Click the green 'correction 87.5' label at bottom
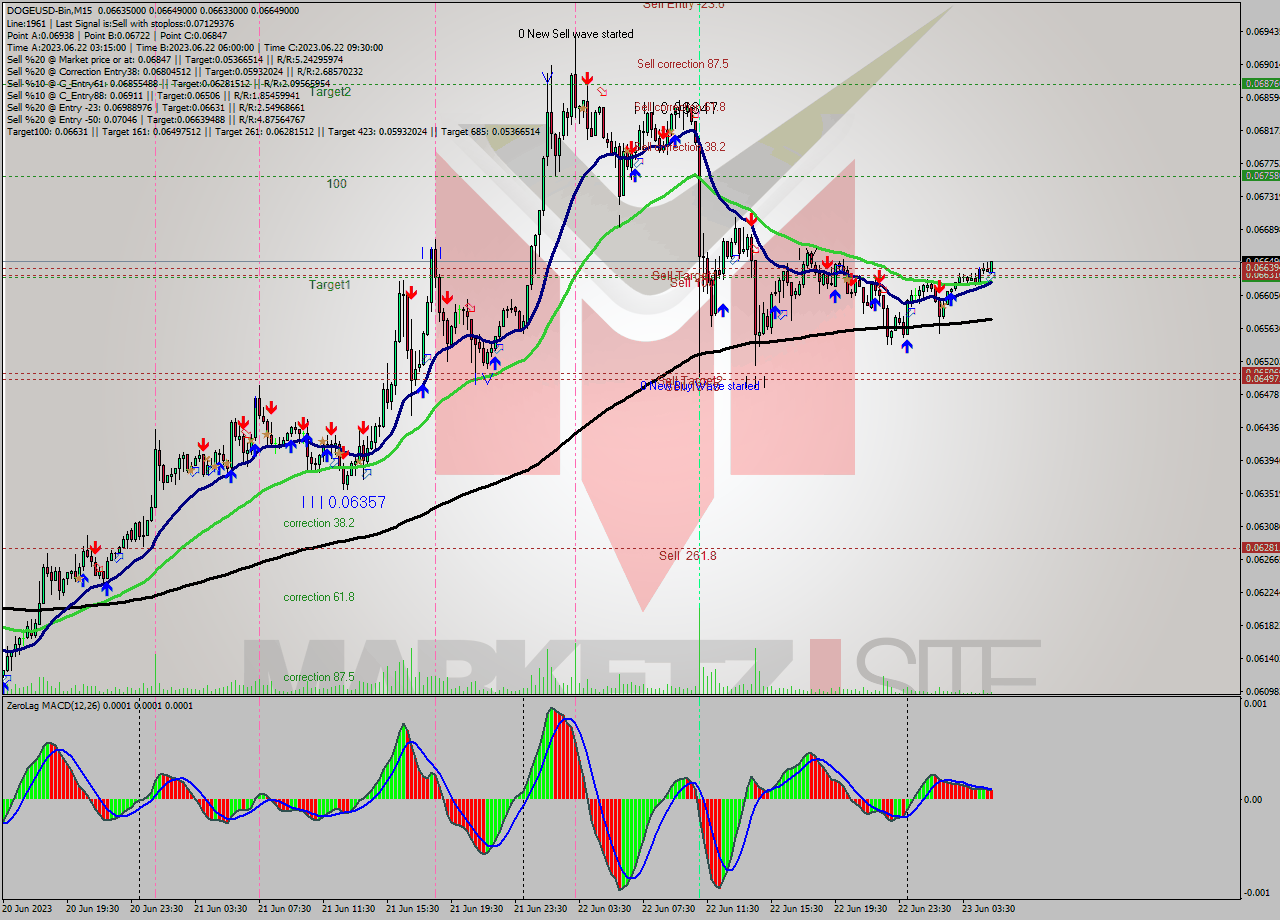 (x=318, y=677)
